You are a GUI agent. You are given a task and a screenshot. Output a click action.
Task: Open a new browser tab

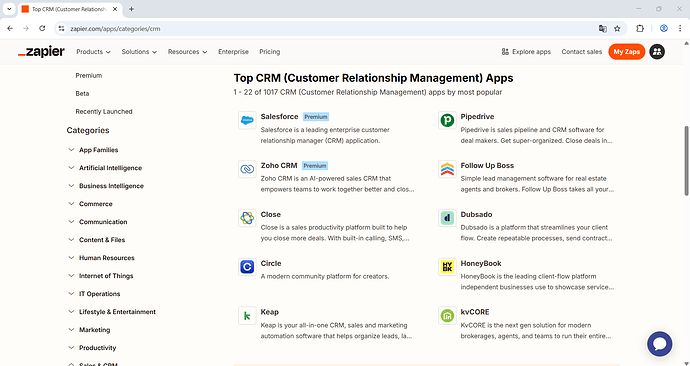(x=131, y=9)
